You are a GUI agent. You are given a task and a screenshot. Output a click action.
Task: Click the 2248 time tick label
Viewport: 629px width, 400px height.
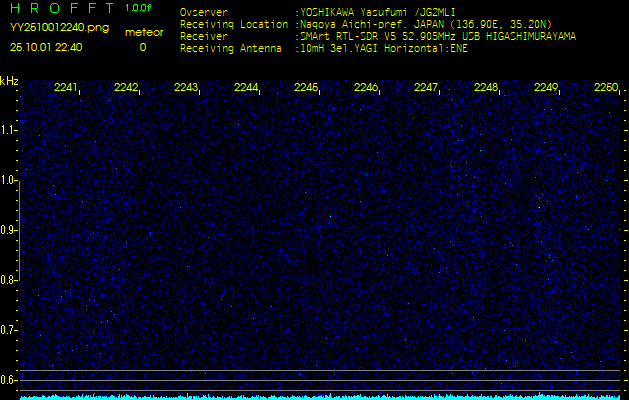pyautogui.click(x=486, y=88)
